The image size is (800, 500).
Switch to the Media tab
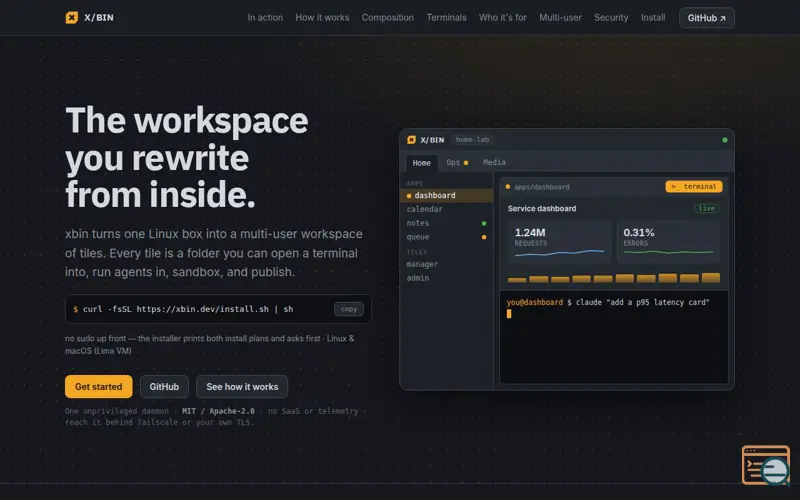coord(494,162)
